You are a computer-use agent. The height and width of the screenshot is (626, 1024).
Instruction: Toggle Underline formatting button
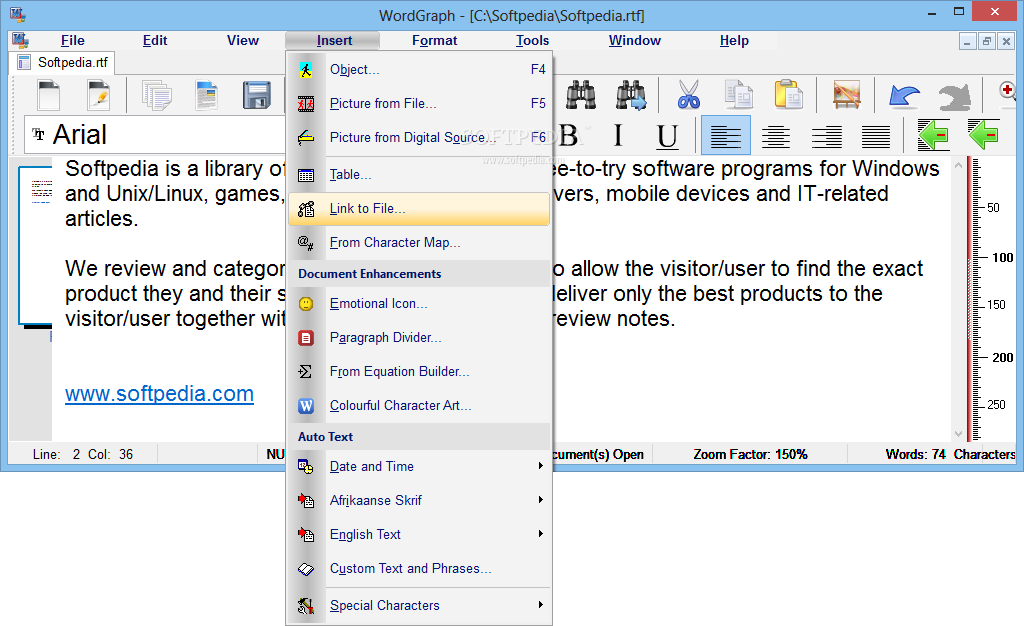tap(667, 136)
